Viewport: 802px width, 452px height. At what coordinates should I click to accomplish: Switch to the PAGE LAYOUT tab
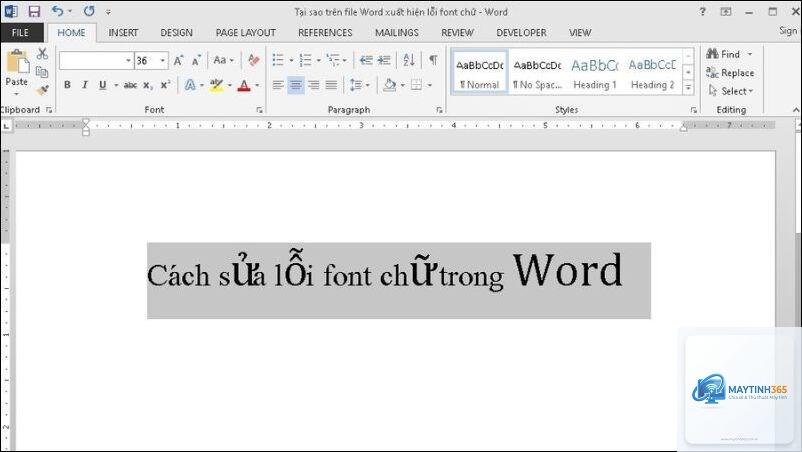pyautogui.click(x=246, y=33)
